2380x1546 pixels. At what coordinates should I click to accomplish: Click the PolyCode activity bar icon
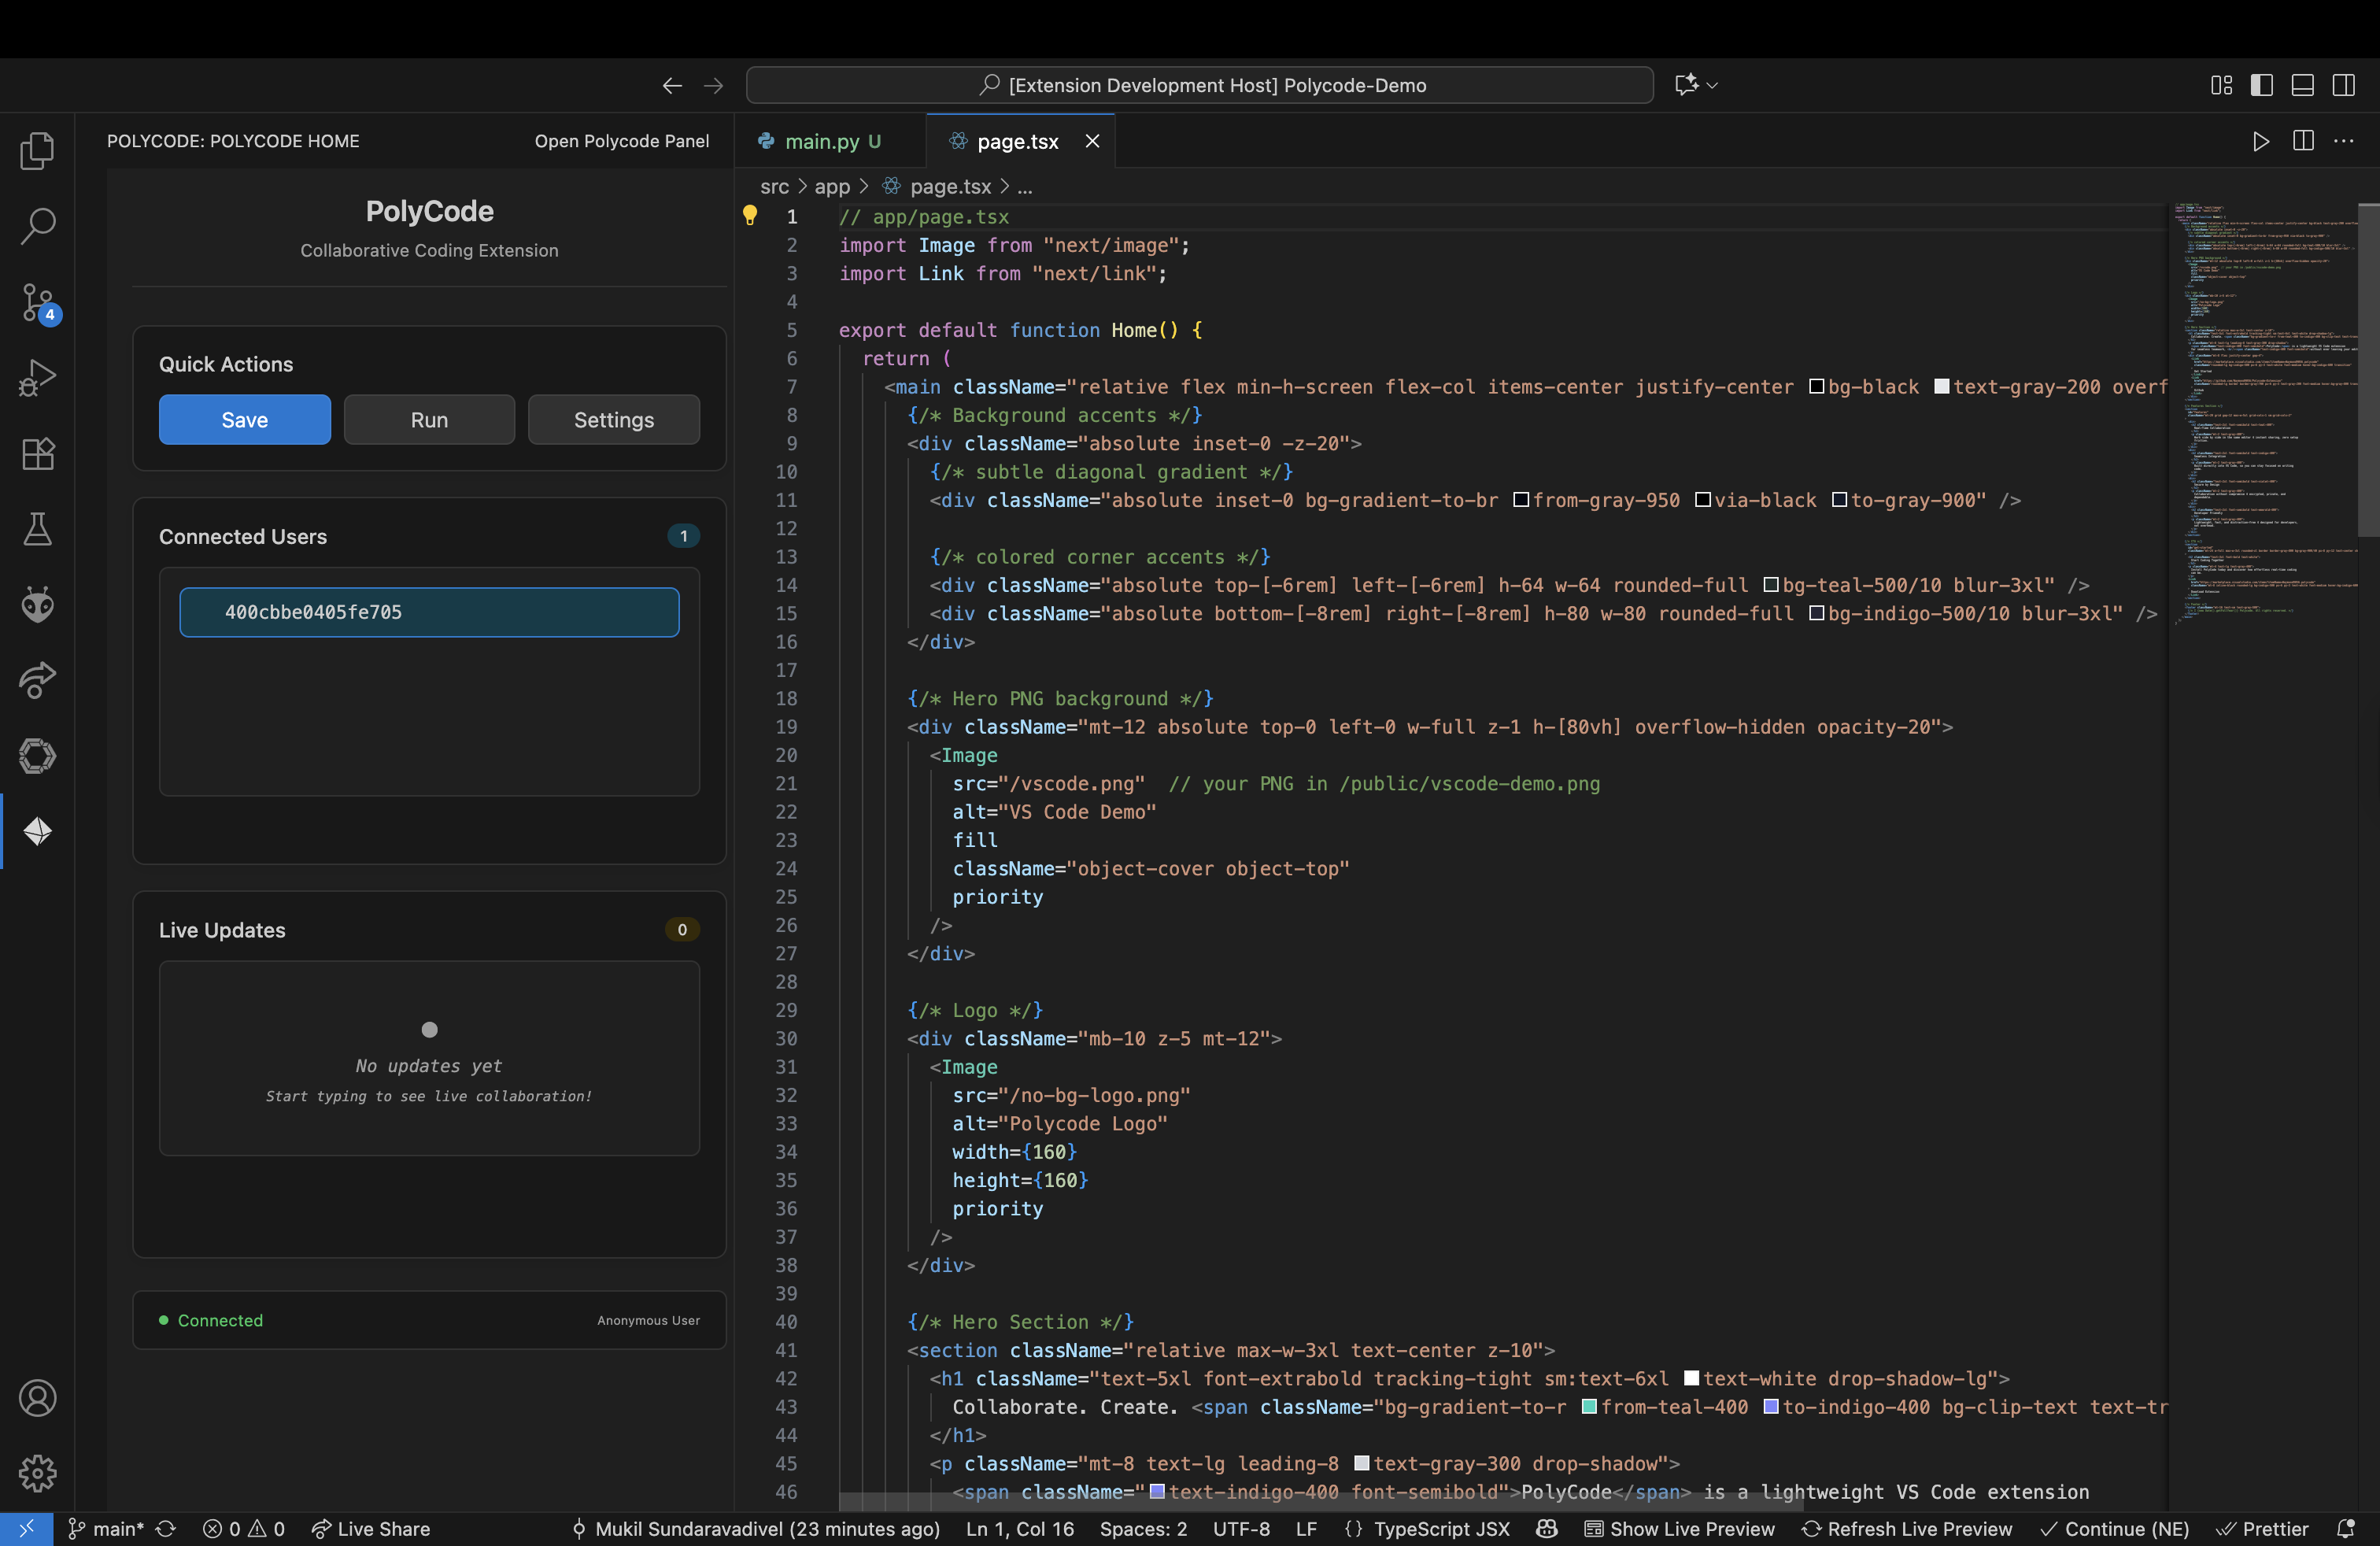(x=37, y=831)
